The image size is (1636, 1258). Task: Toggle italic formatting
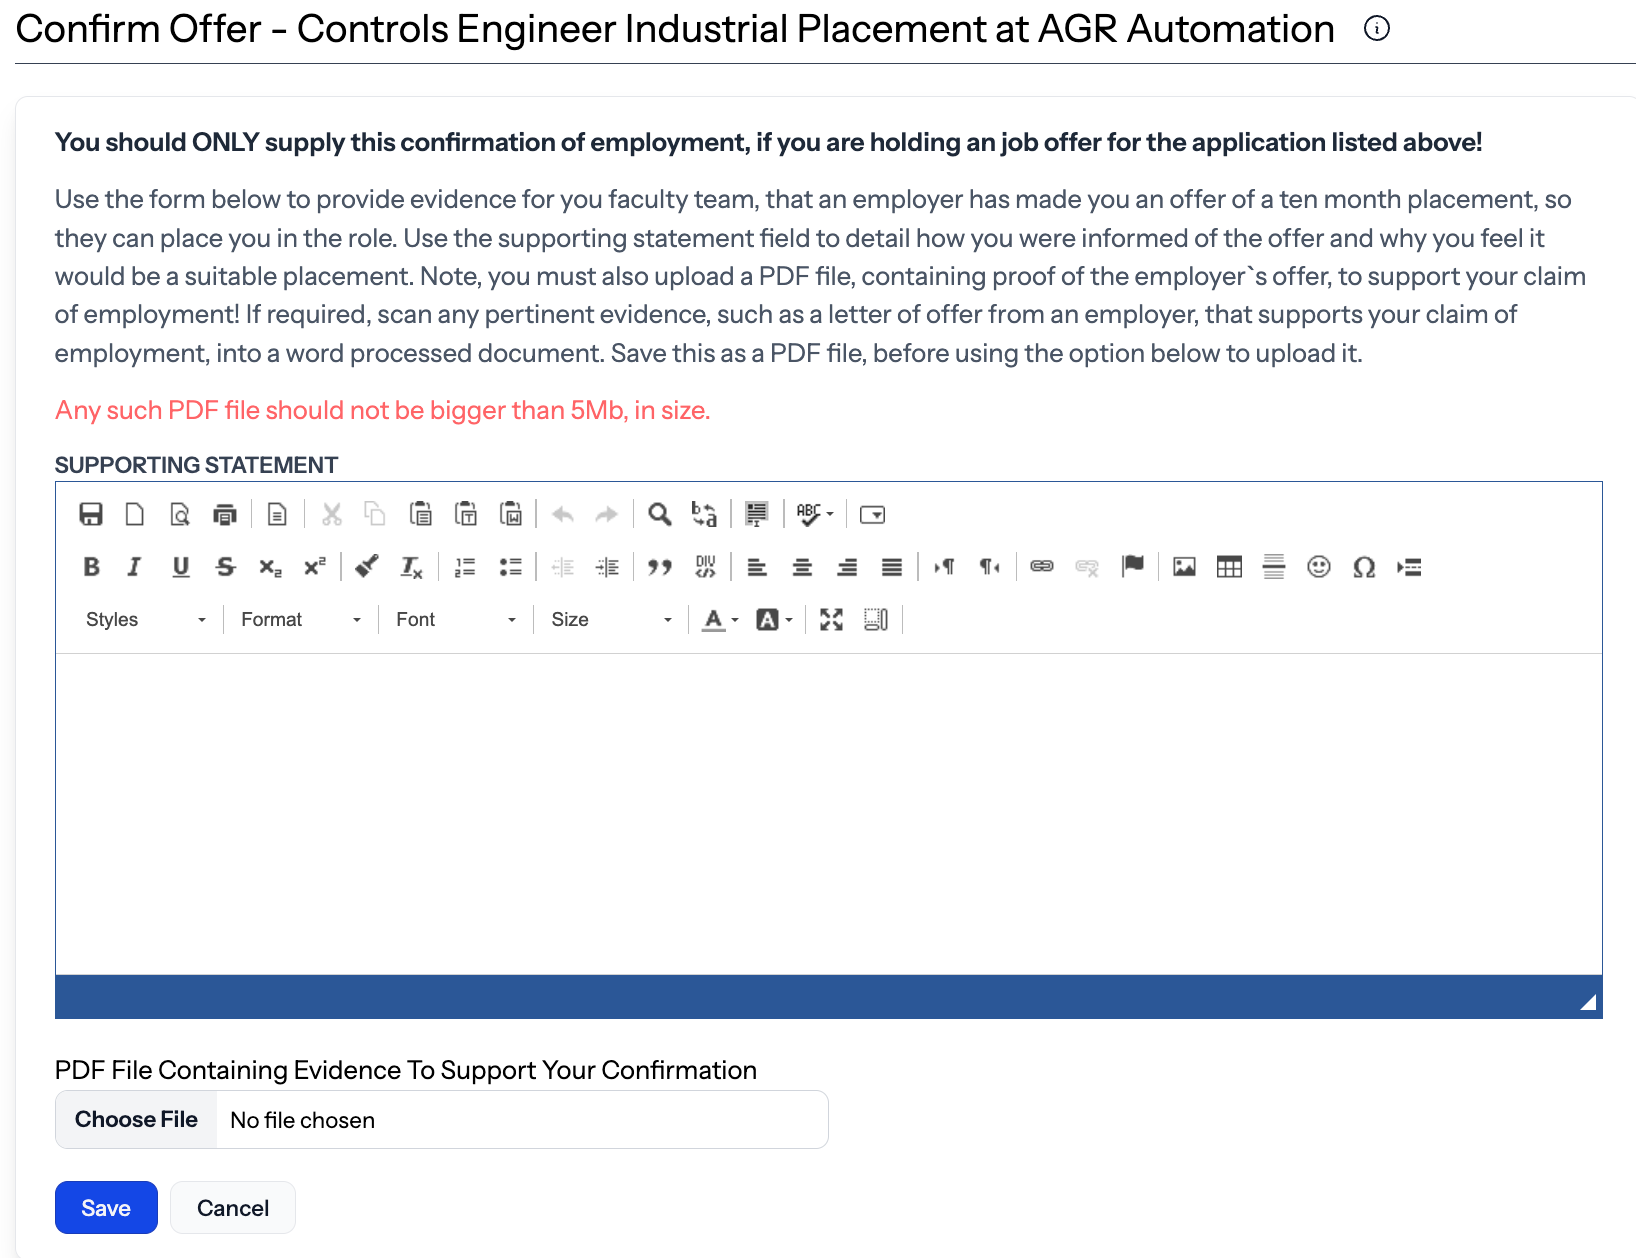(134, 567)
